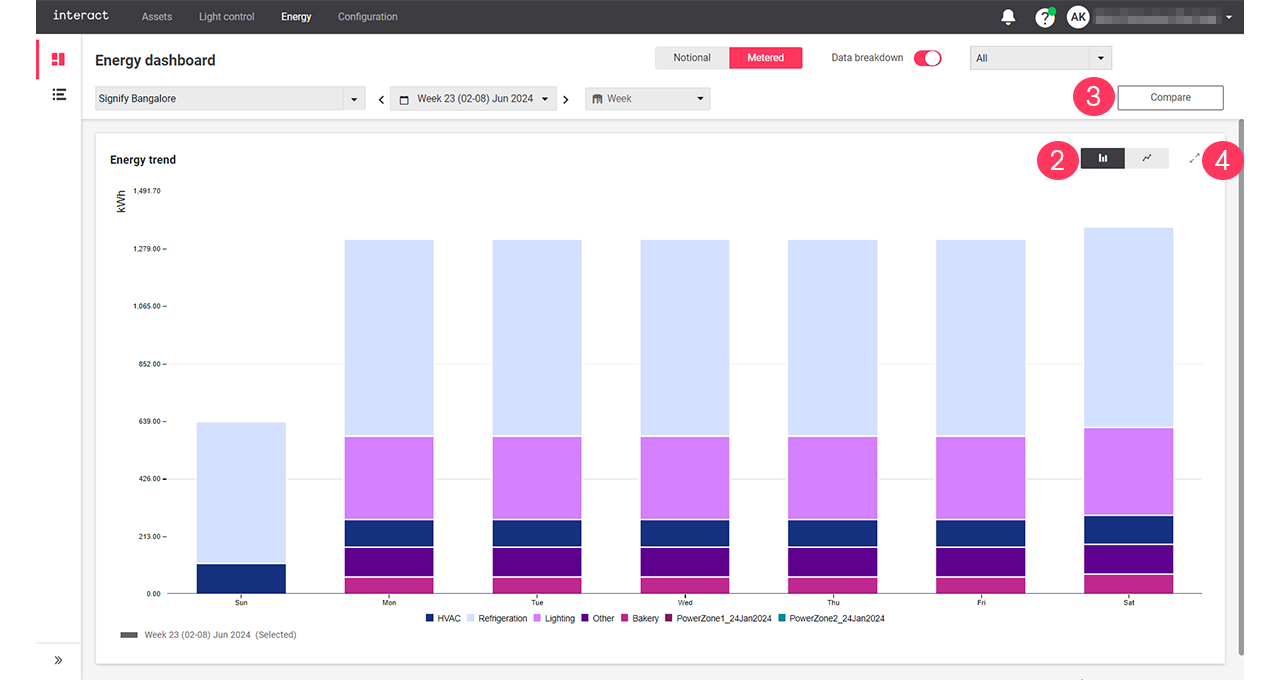Switch to line chart view icon
Viewport: 1280px width, 700px height.
coord(1146,158)
